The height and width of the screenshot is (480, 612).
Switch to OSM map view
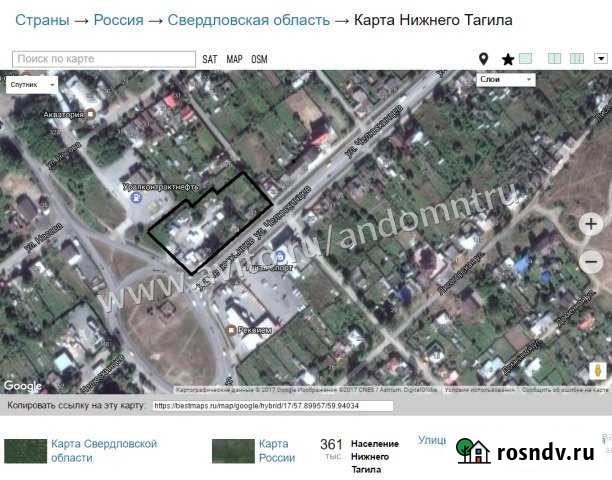(x=259, y=60)
